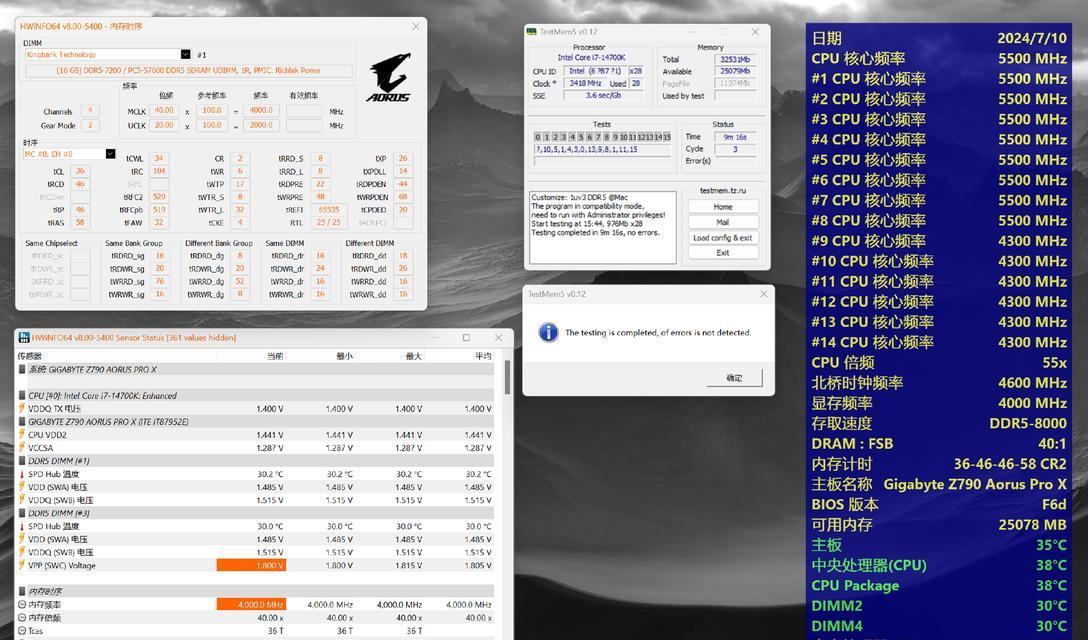Image resolution: width=1088 pixels, height=640 pixels.
Task: Click the Intel Core i7-14700K processor text in TestMem5
Action: pos(591,58)
